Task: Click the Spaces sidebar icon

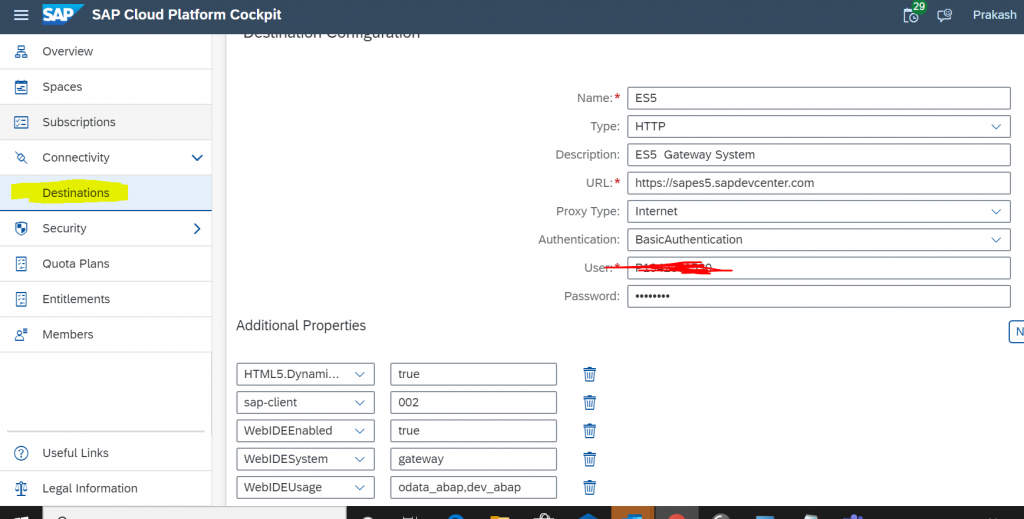Action: tap(21, 87)
